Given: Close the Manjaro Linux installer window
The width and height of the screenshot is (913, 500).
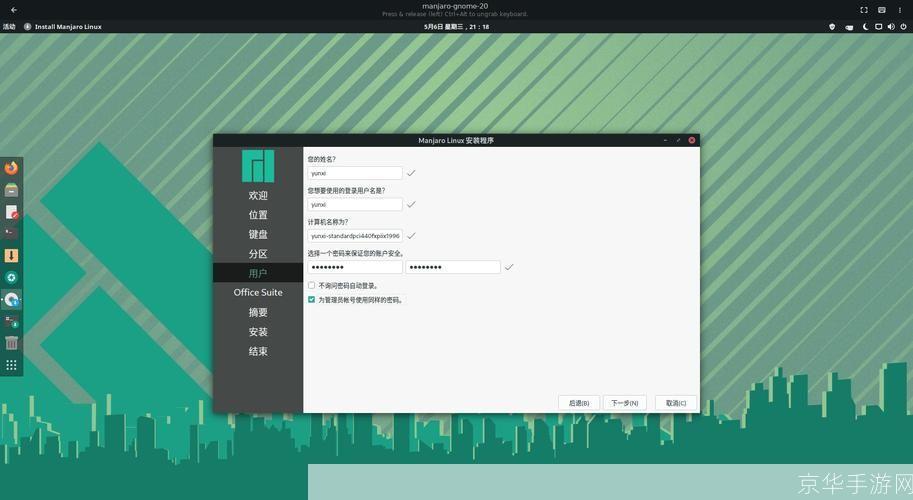Looking at the screenshot, I should pos(692,140).
